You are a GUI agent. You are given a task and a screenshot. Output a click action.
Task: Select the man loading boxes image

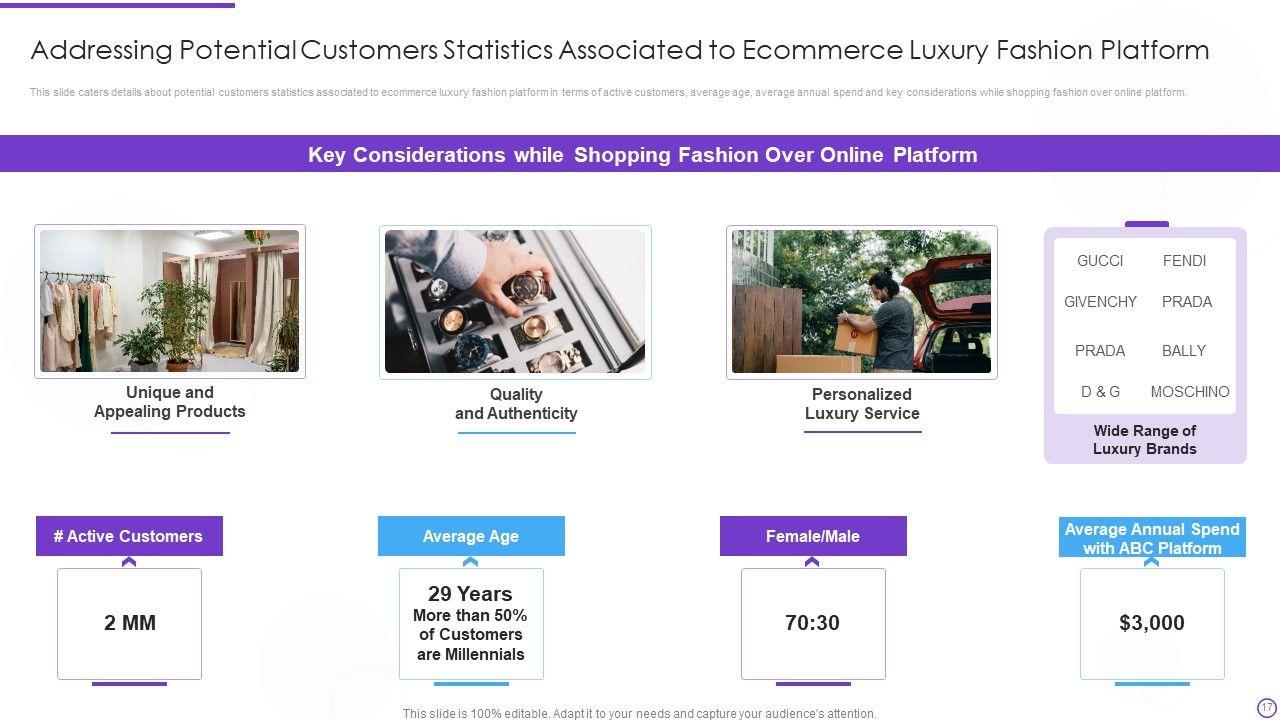pyautogui.click(x=861, y=302)
